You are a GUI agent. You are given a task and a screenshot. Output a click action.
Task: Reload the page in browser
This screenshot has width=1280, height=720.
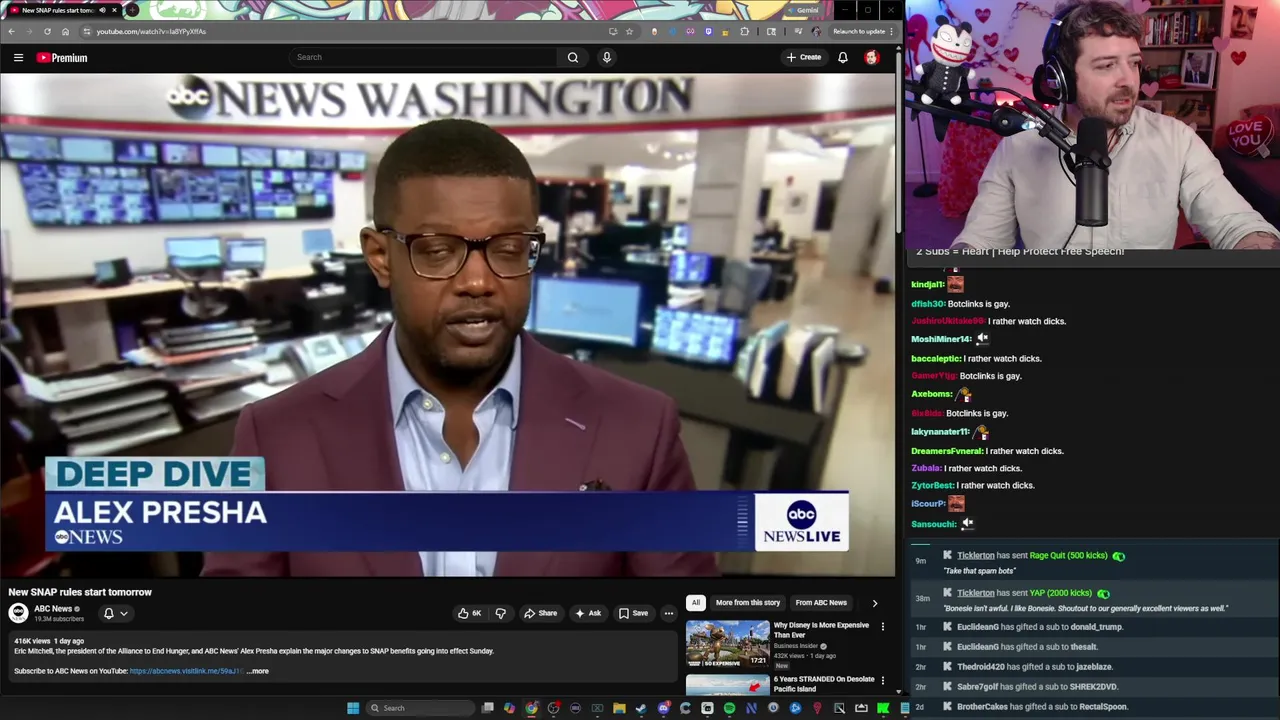point(47,31)
